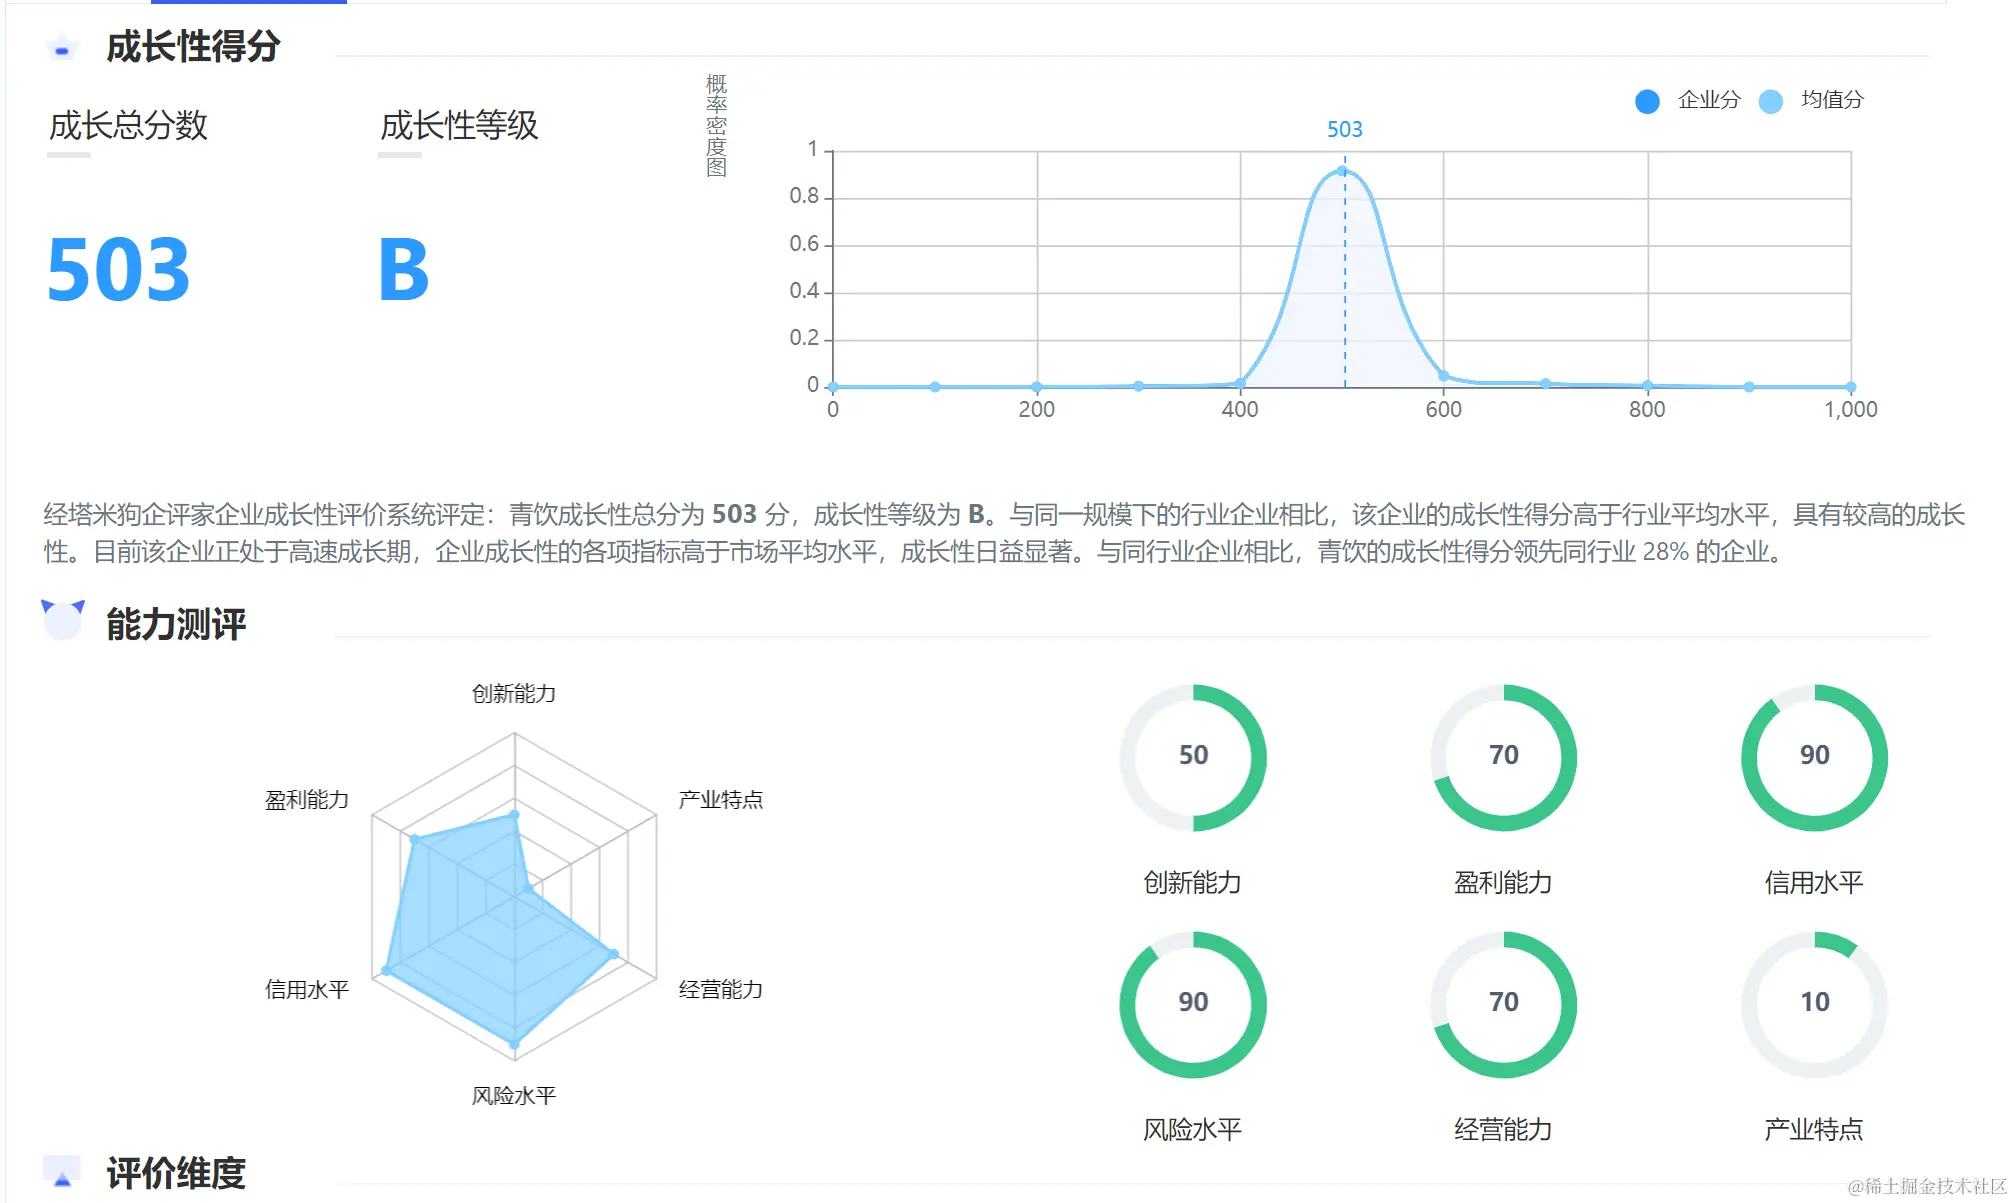Click the dark blue 企业分 legend dot
This screenshot has width=2014, height=1203.
click(1647, 101)
